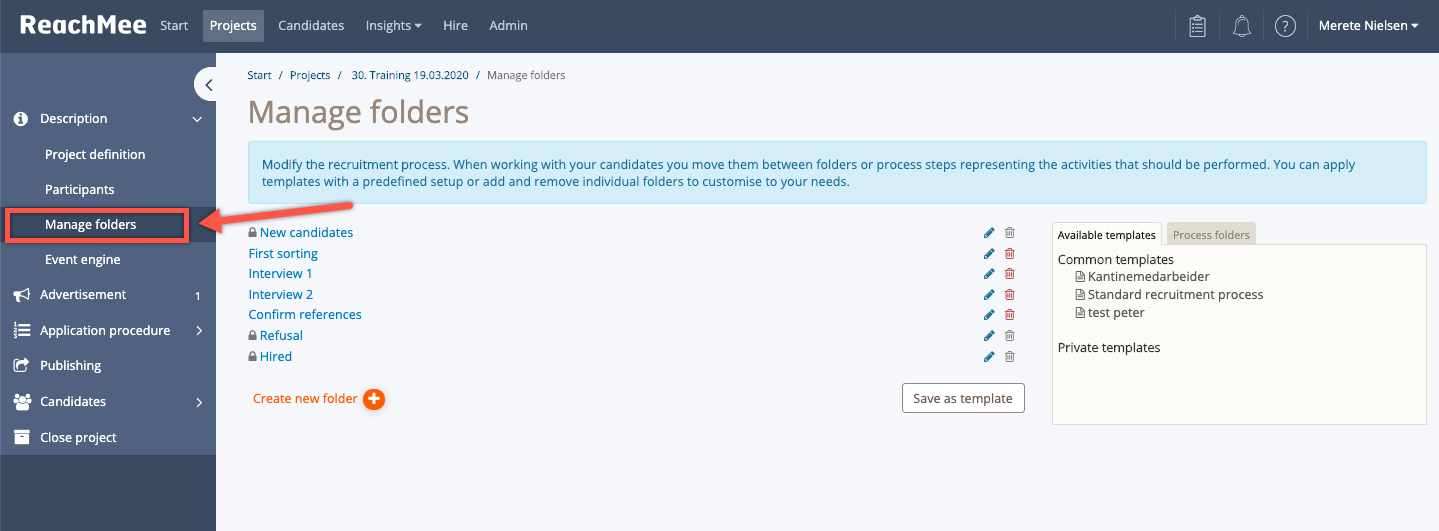
Task: Click the orange plus icon to create folder
Action: (374, 399)
